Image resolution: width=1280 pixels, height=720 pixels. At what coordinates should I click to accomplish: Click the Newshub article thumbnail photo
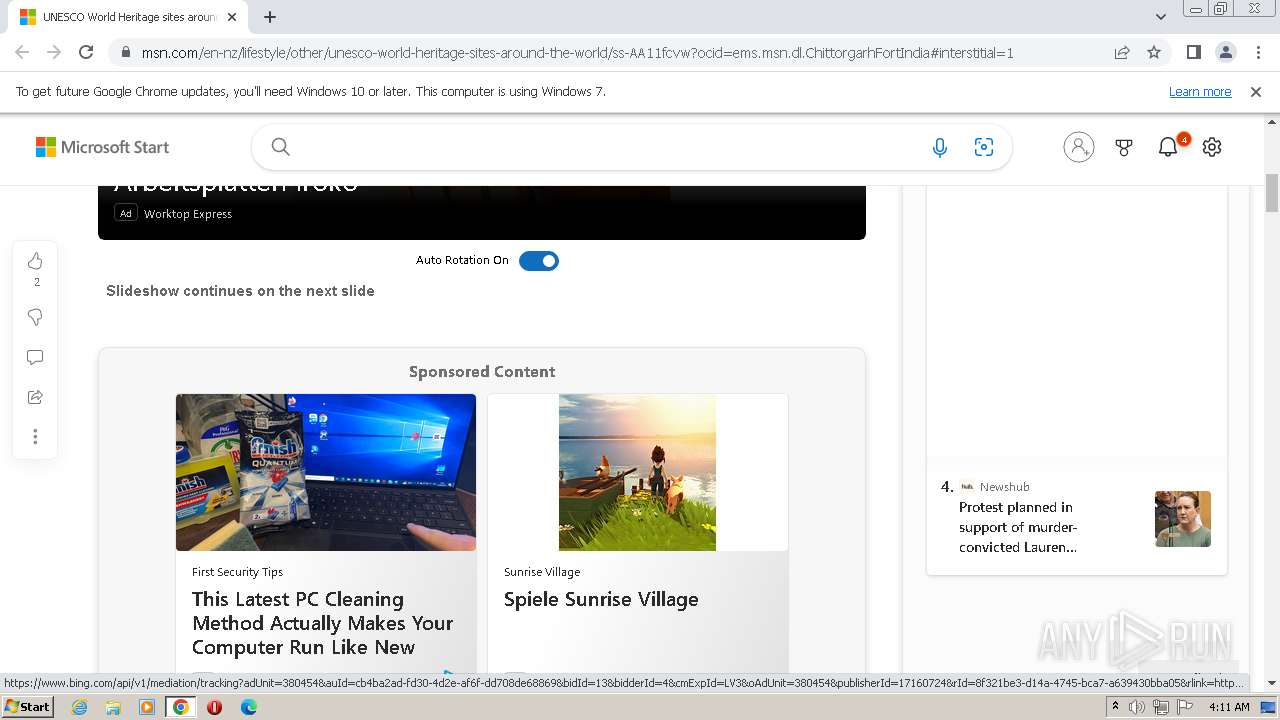click(1183, 518)
